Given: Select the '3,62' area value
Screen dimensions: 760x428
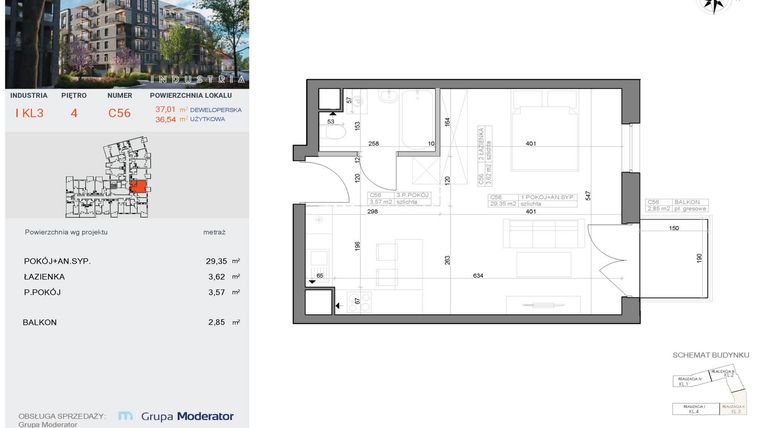Looking at the screenshot, I should coord(217,277).
